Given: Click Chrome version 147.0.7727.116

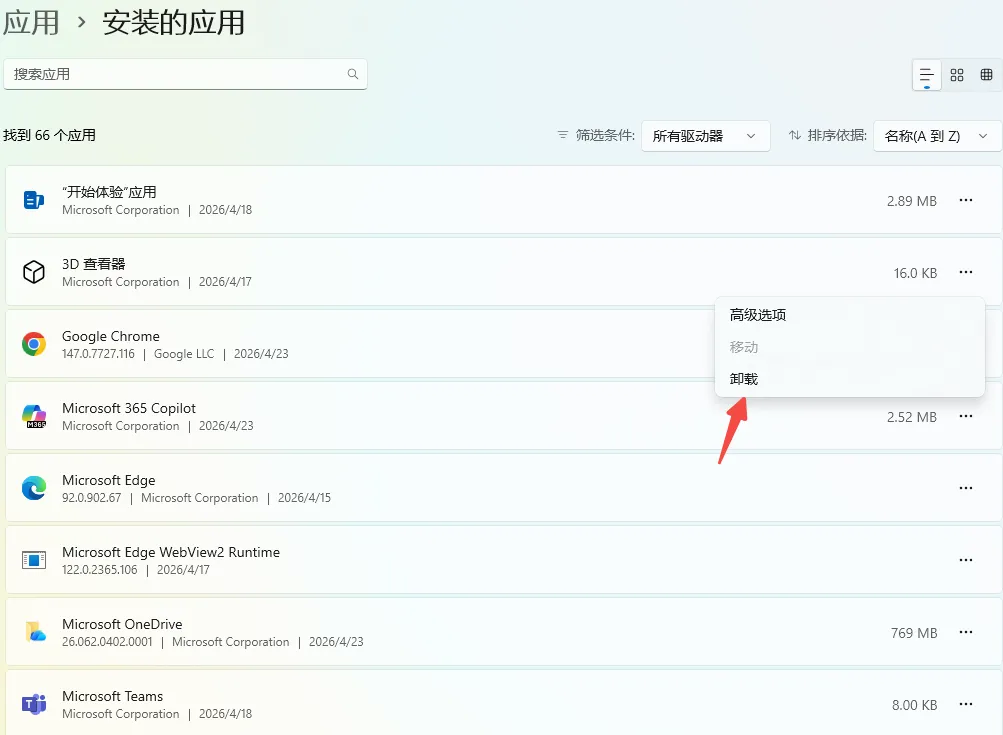Looking at the screenshot, I should tap(99, 354).
